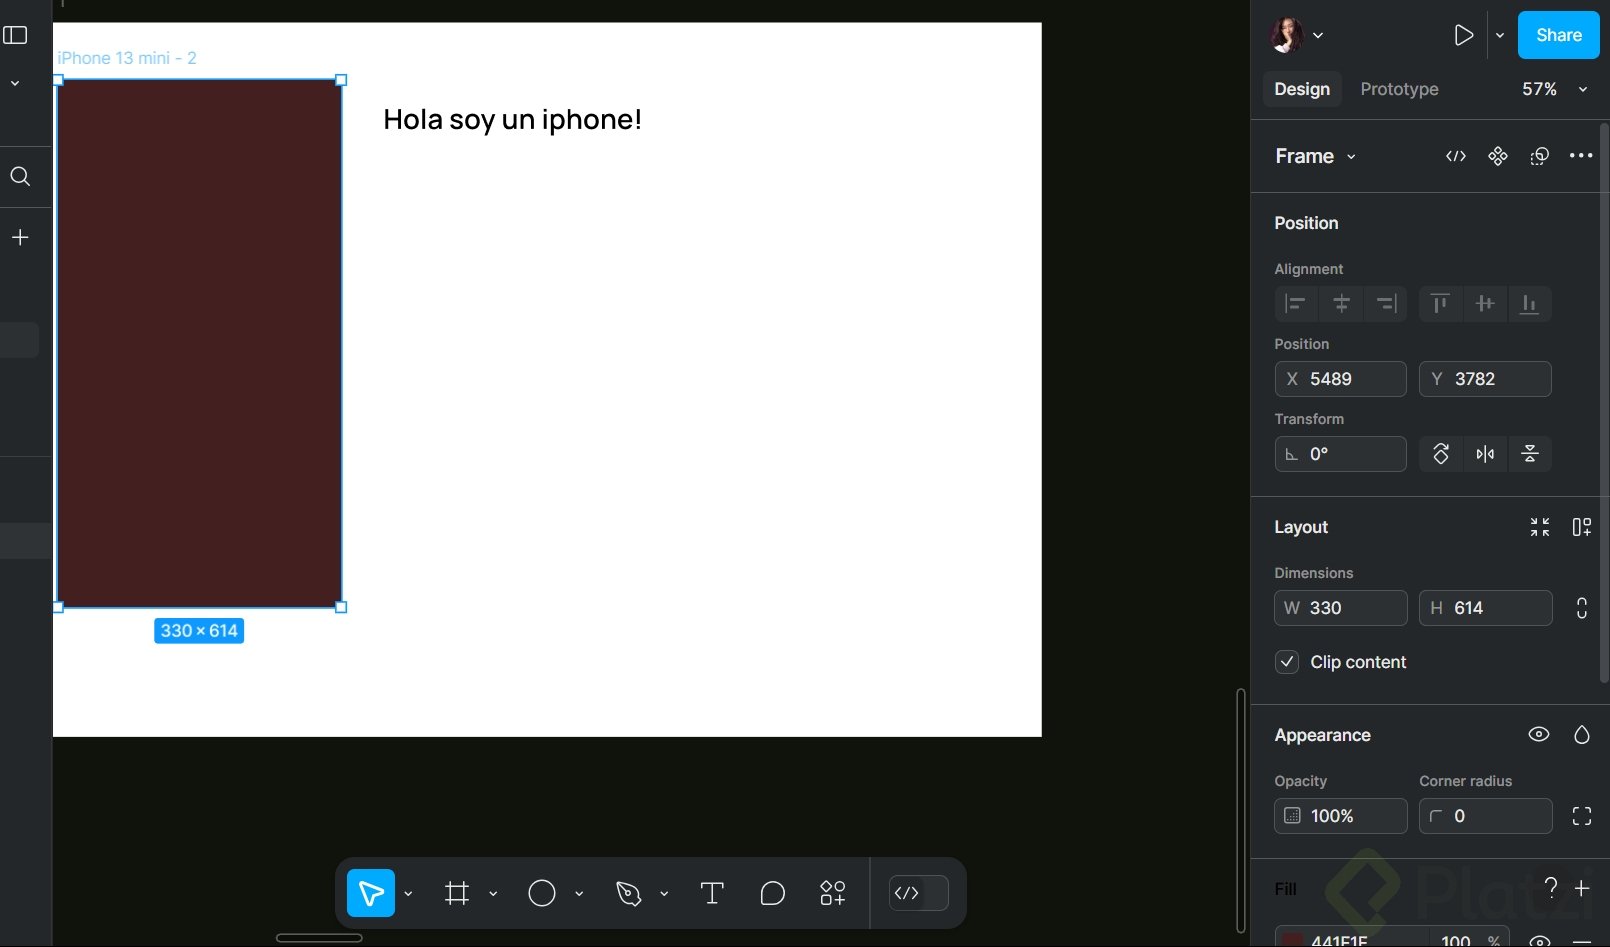The width and height of the screenshot is (1610, 947).
Task: Click the fill color swatch 441E1E
Action: (1293, 940)
